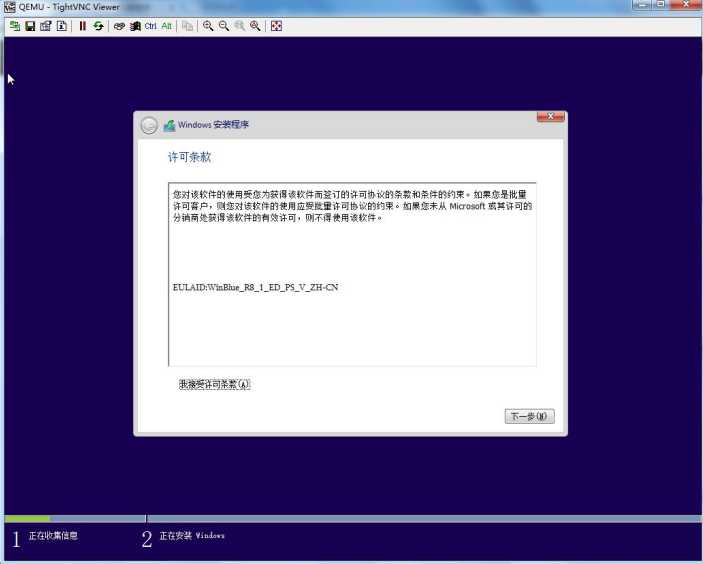Click the file transfer toolbar icon

(x=187, y=26)
